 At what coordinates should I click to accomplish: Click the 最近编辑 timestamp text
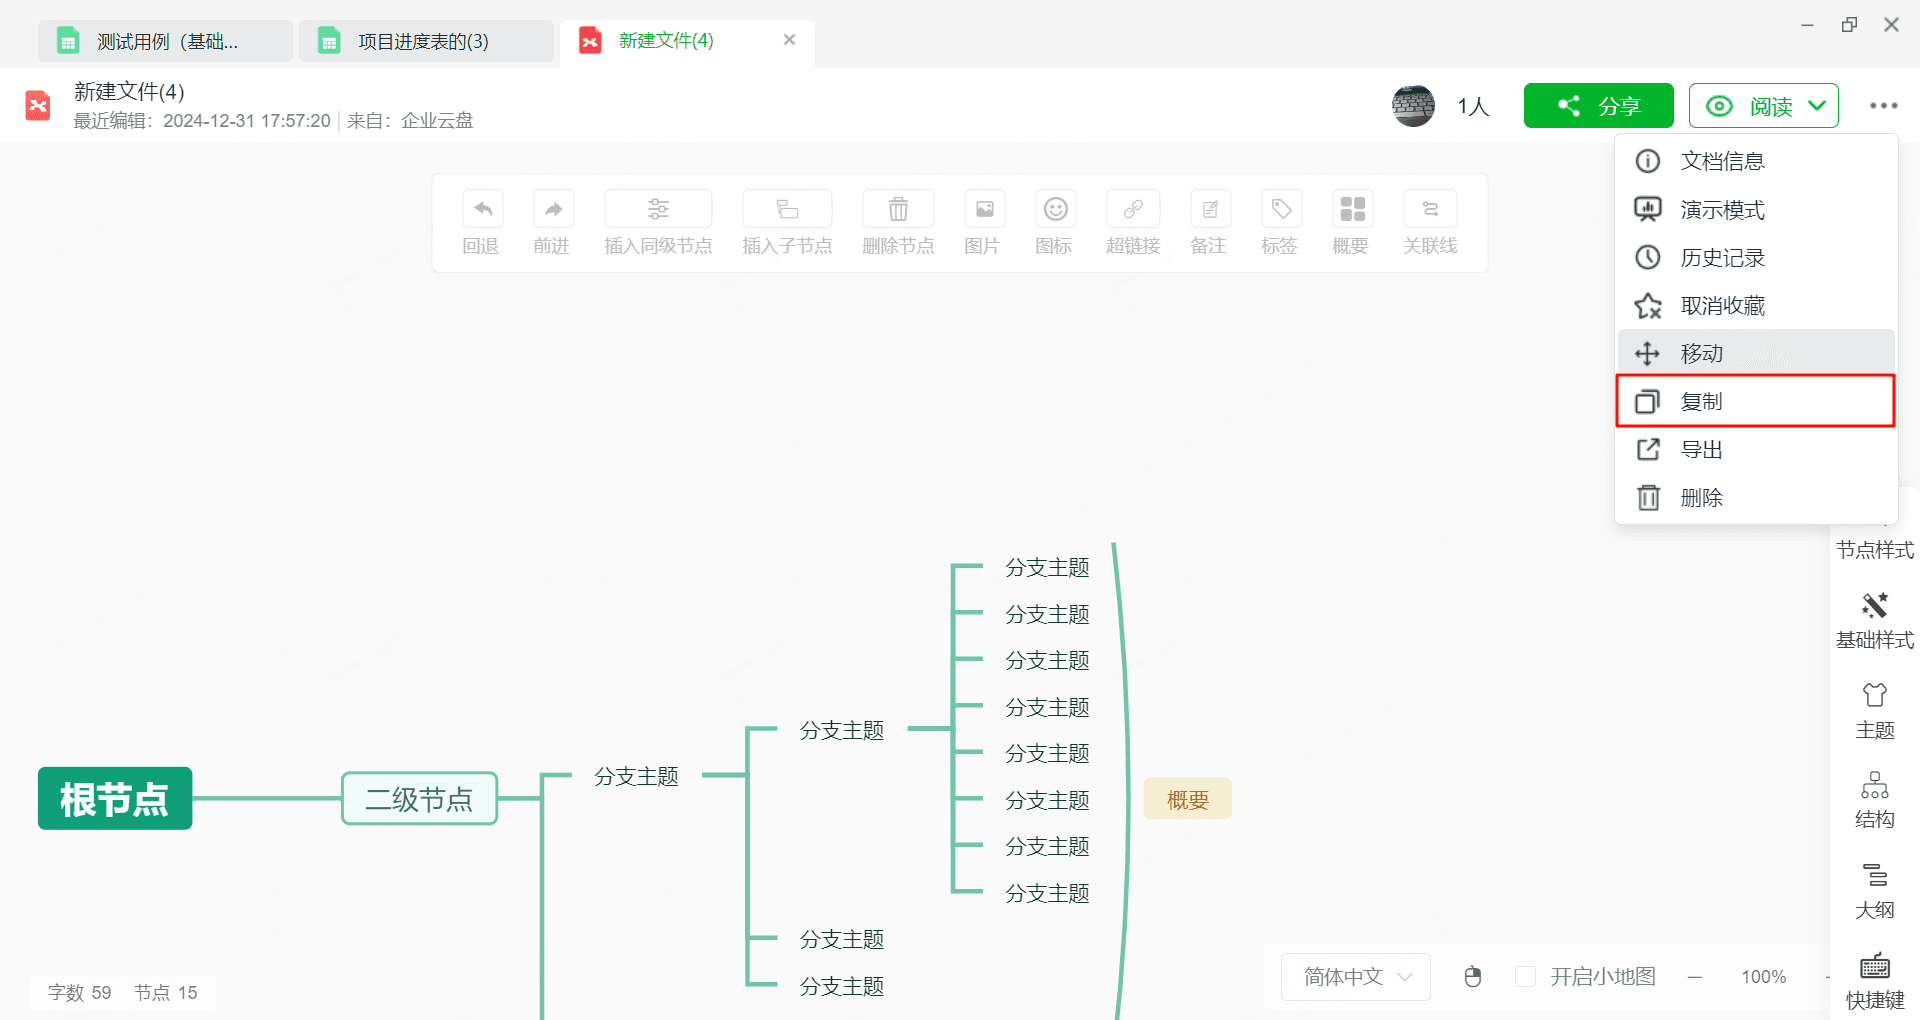click(202, 121)
